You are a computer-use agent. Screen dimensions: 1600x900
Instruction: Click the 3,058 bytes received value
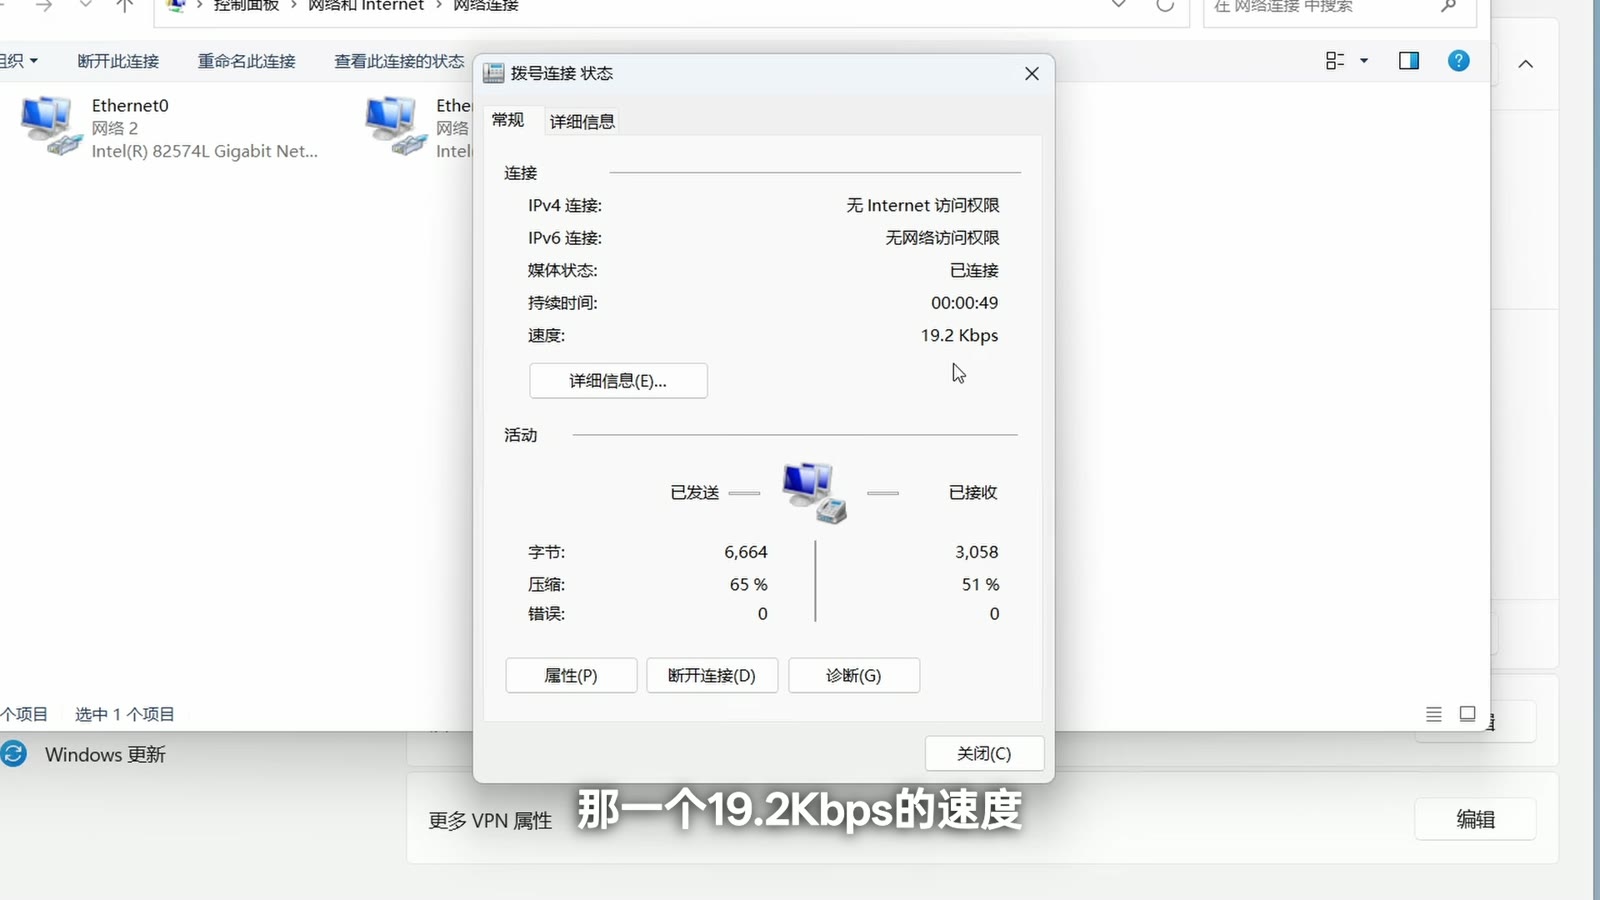coord(976,552)
